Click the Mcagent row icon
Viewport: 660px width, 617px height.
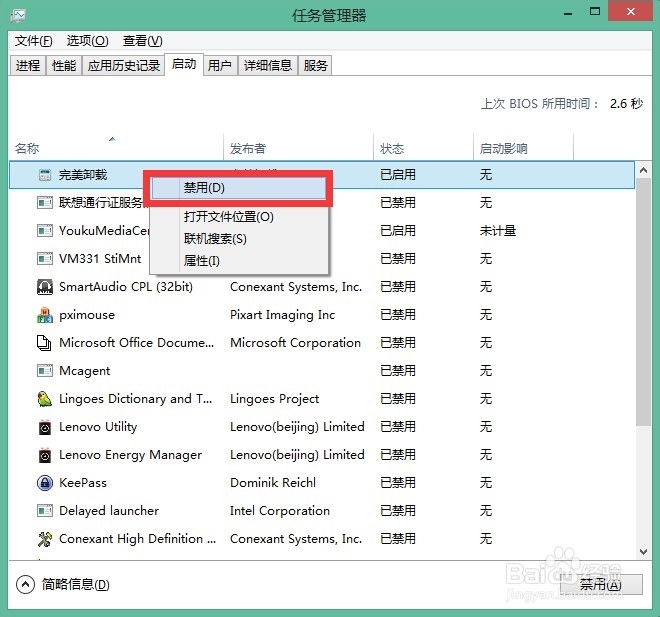(x=45, y=370)
